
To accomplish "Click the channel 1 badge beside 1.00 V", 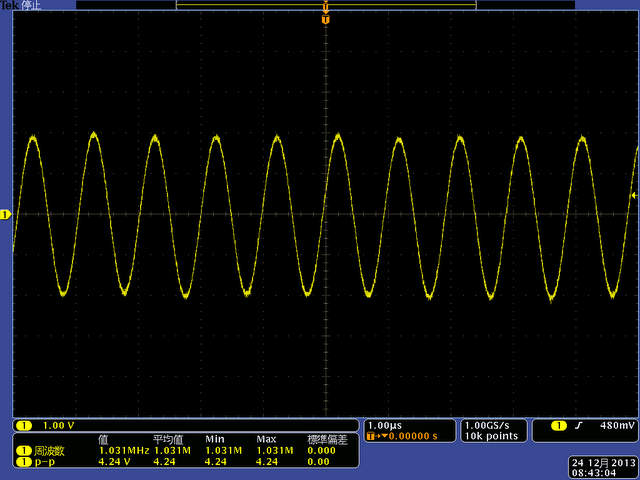I will tap(22, 425).
